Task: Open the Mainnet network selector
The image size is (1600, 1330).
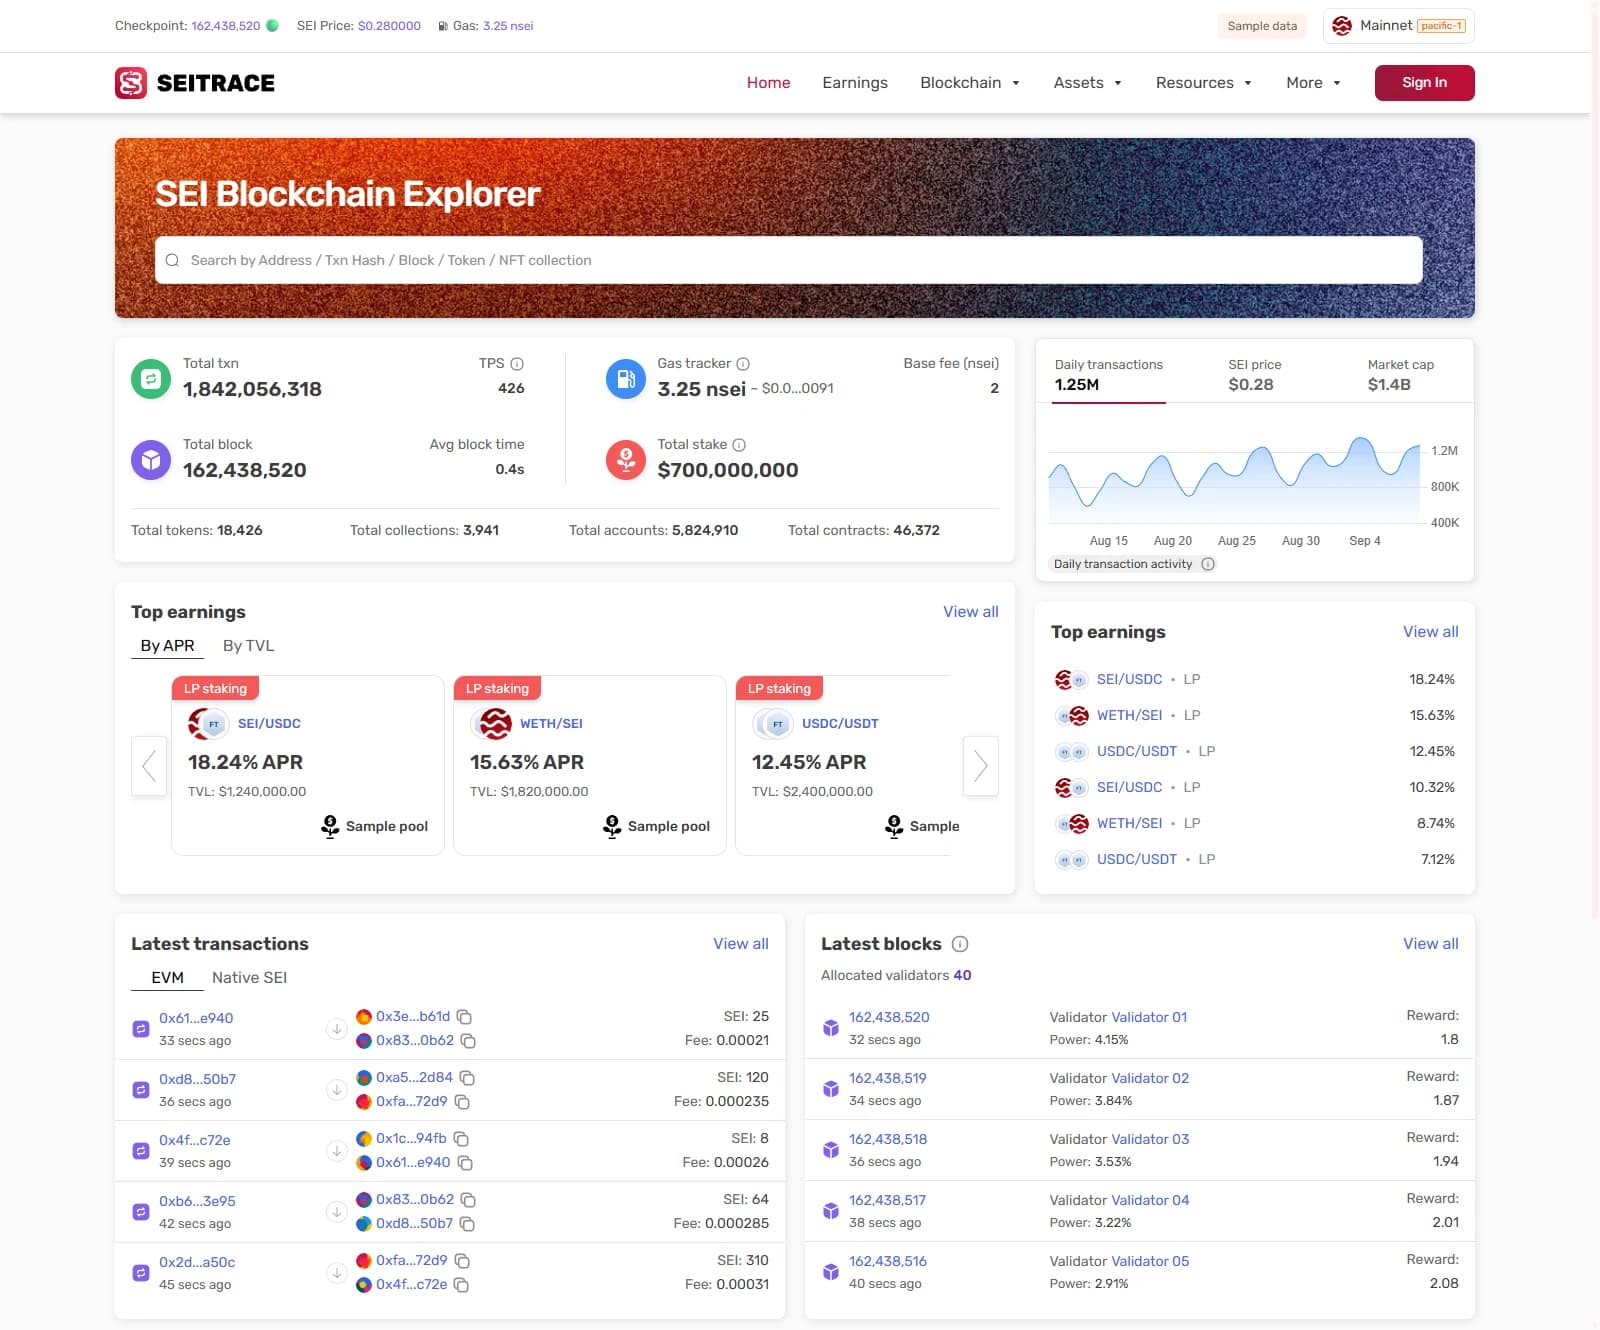Action: 1399,26
